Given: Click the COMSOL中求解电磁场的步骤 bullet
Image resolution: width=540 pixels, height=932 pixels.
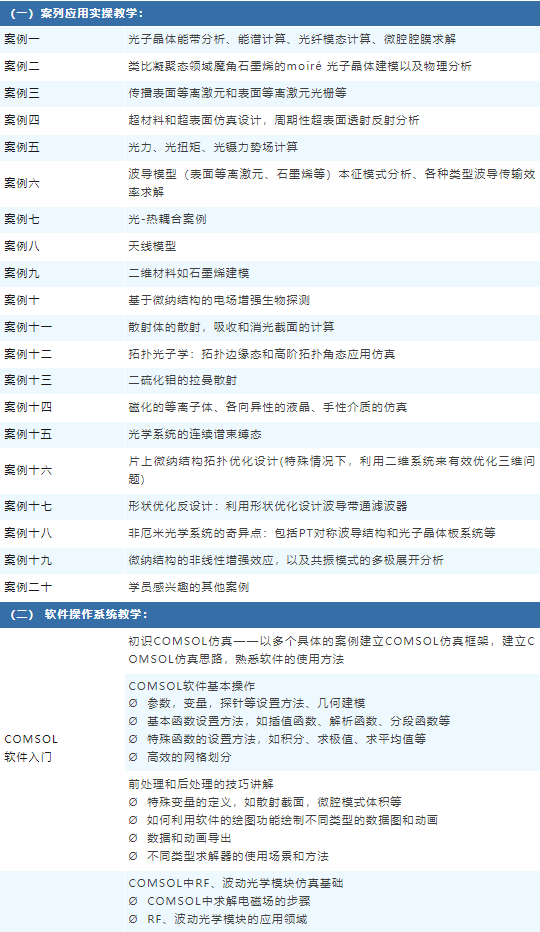Looking at the screenshot, I should 219,901.
